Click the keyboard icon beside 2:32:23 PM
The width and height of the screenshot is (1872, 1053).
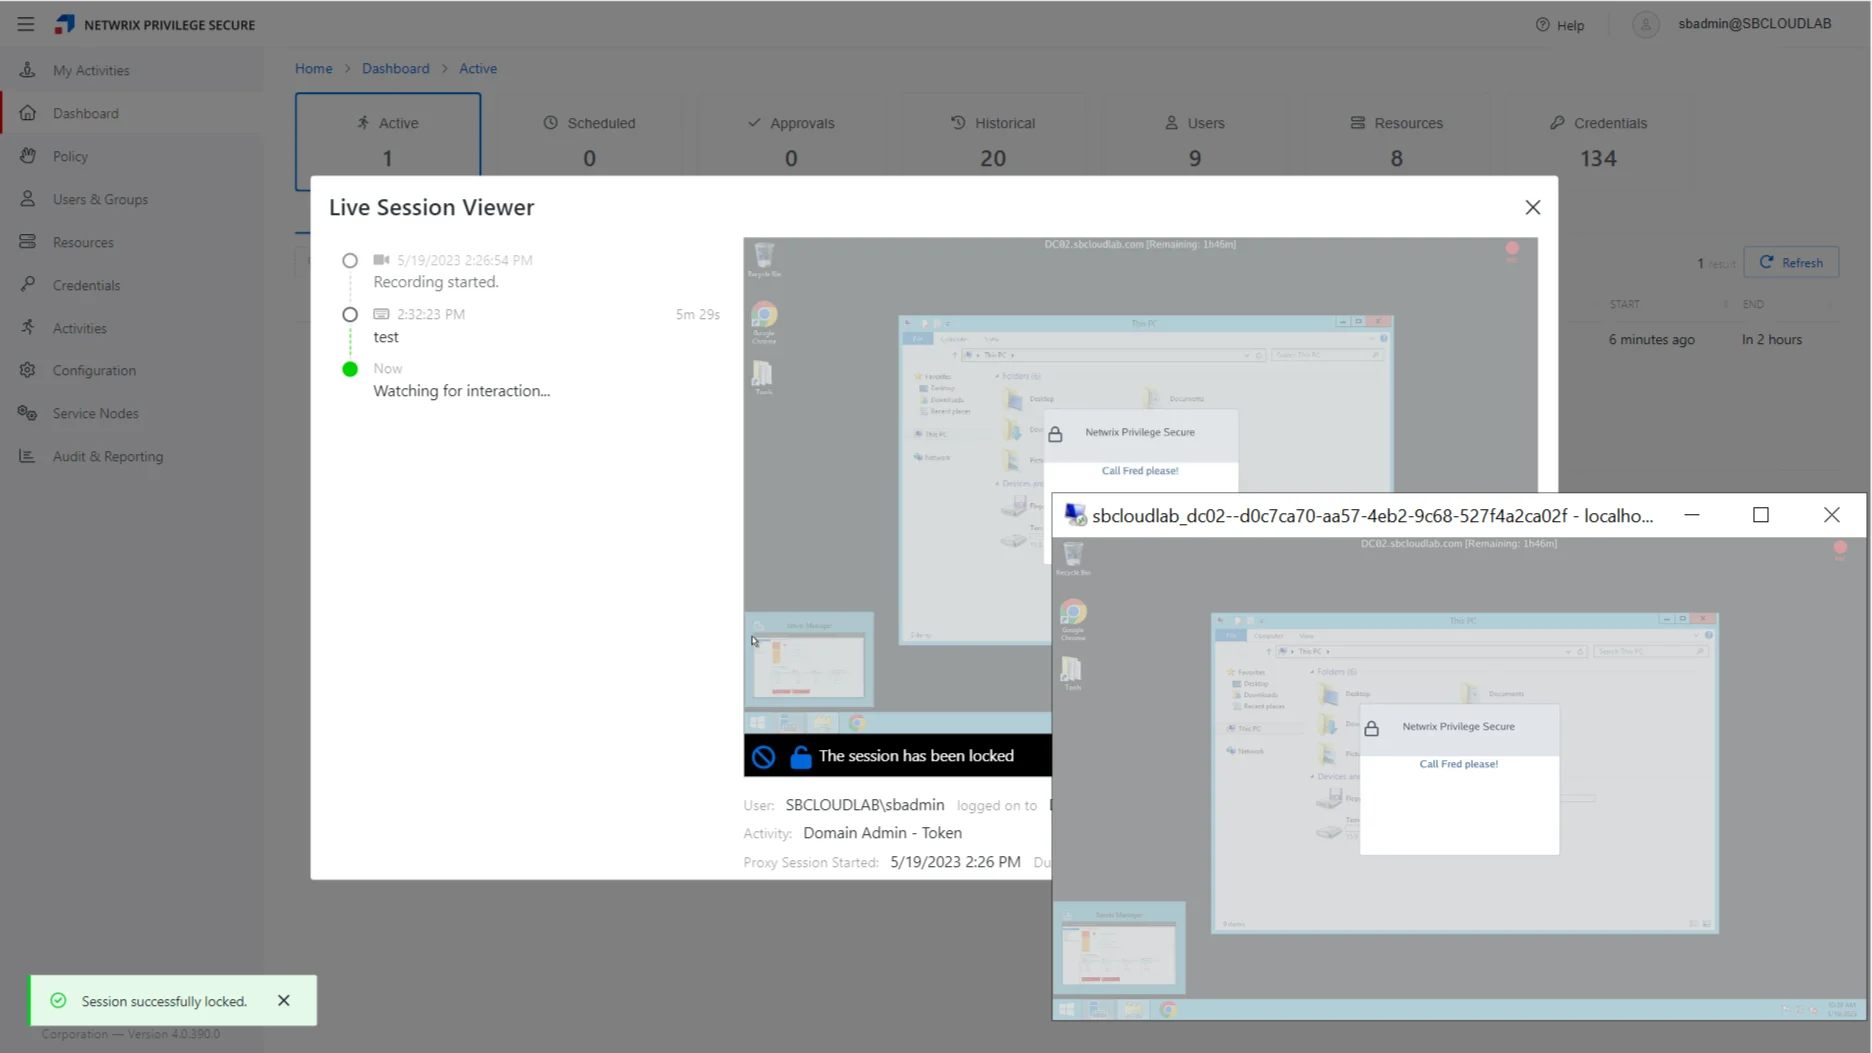point(381,314)
